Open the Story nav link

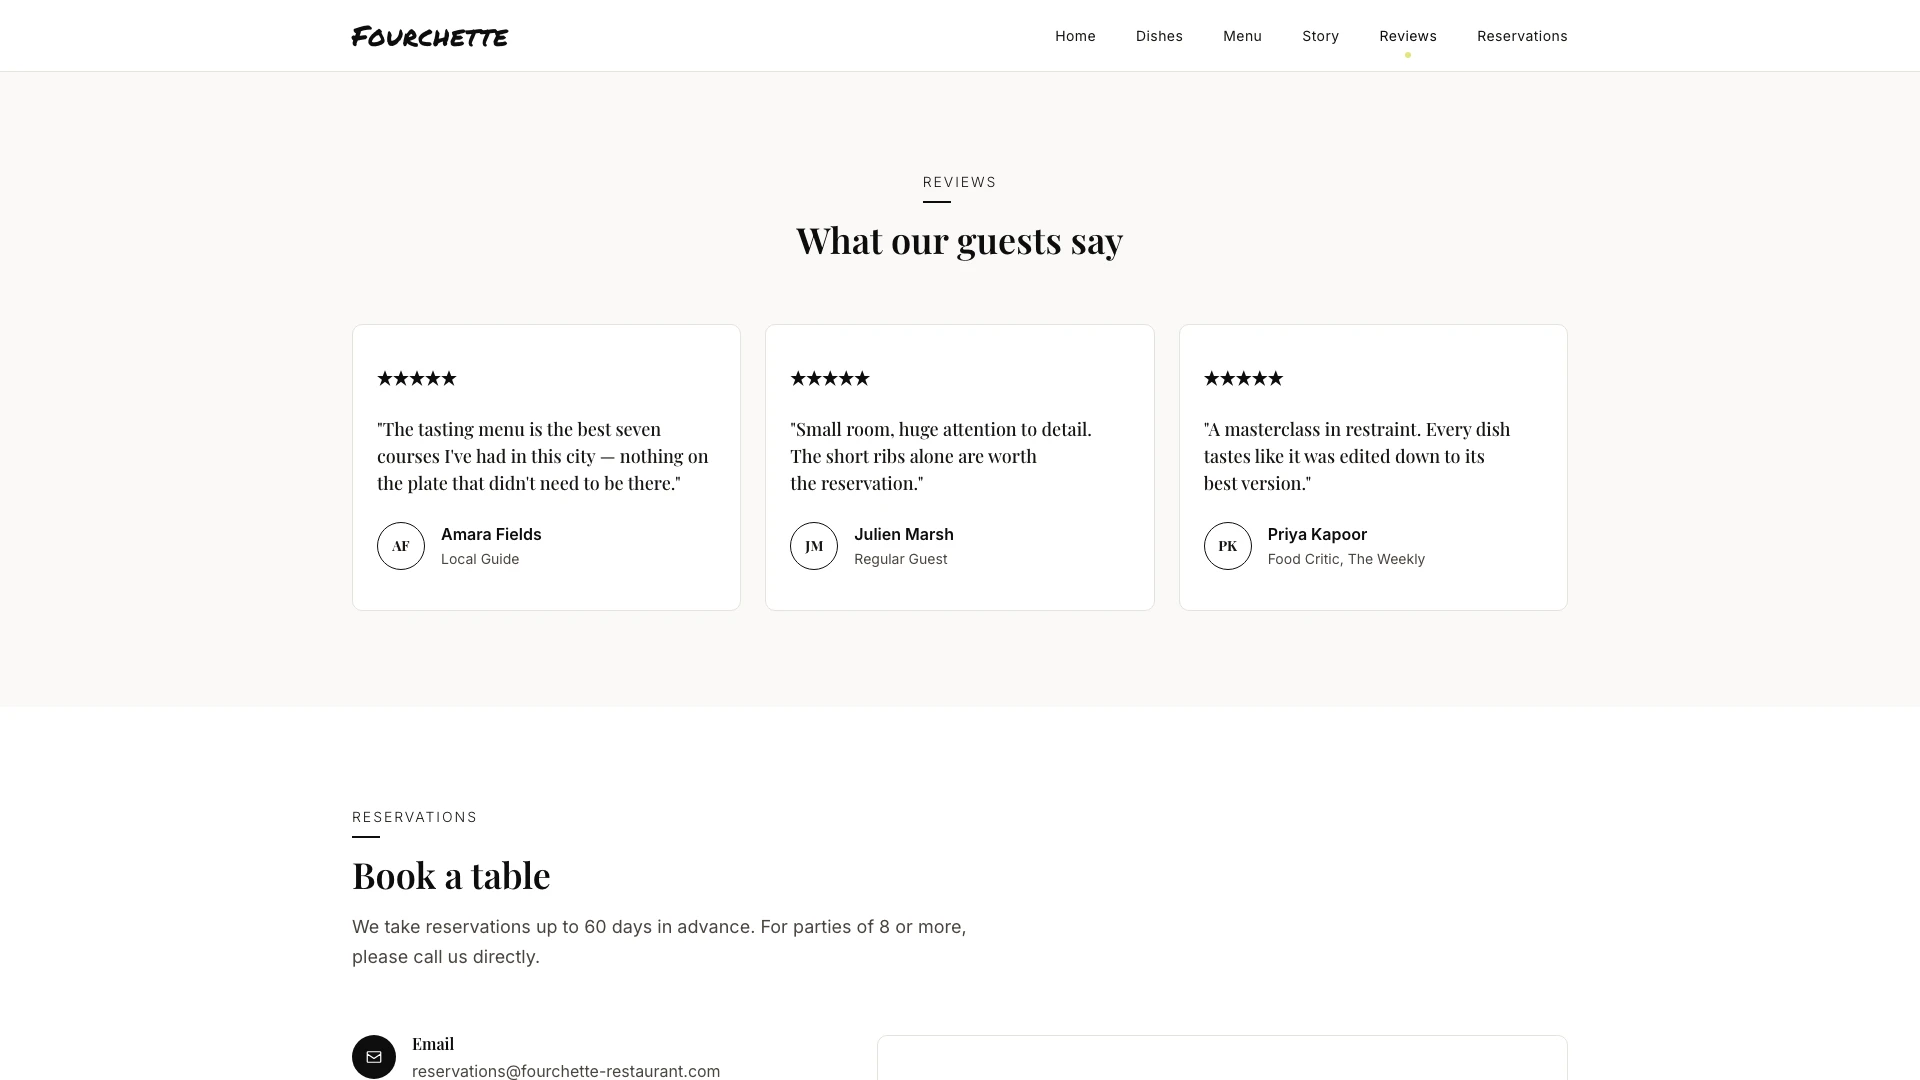(1320, 36)
